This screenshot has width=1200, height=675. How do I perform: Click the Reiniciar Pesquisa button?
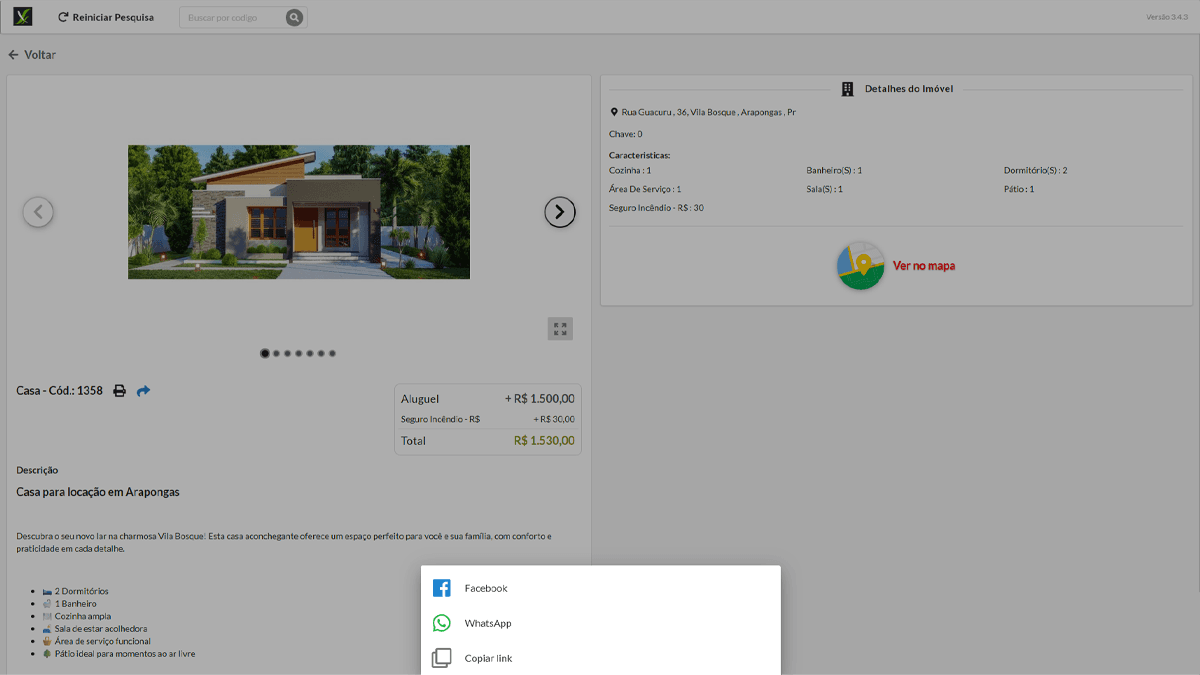(x=106, y=17)
